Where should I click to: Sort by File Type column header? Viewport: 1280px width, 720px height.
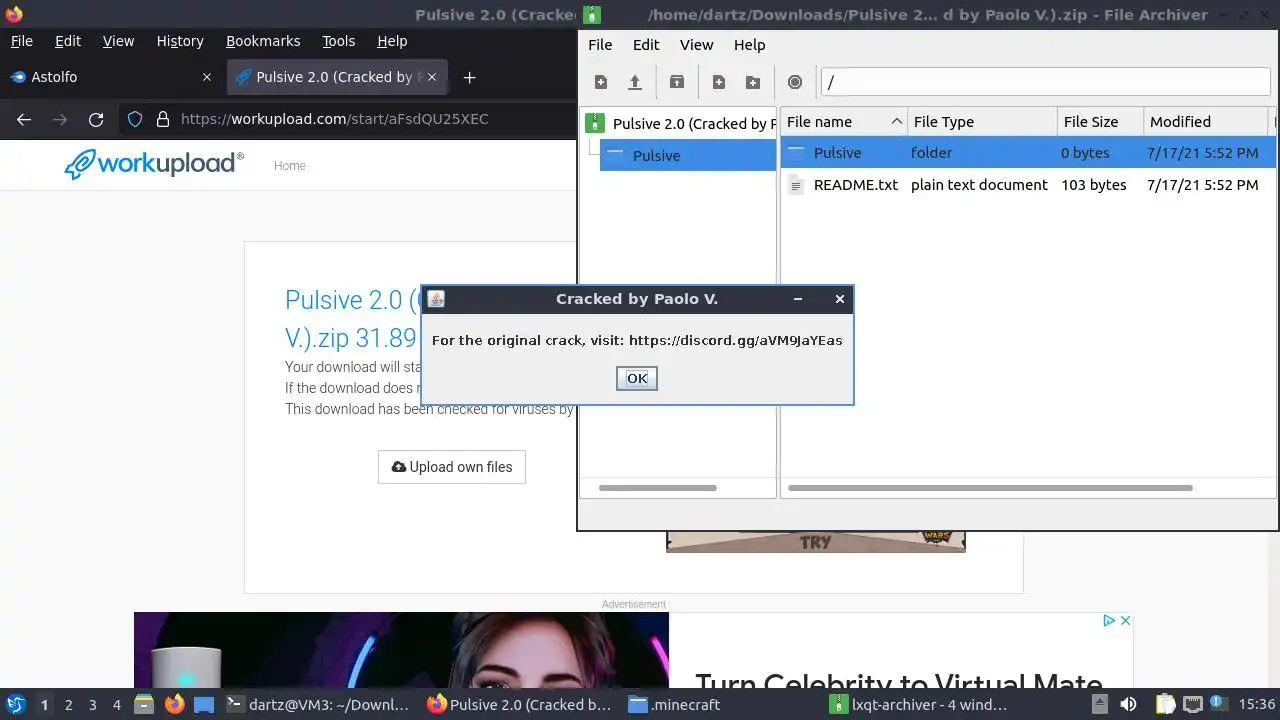click(x=982, y=122)
